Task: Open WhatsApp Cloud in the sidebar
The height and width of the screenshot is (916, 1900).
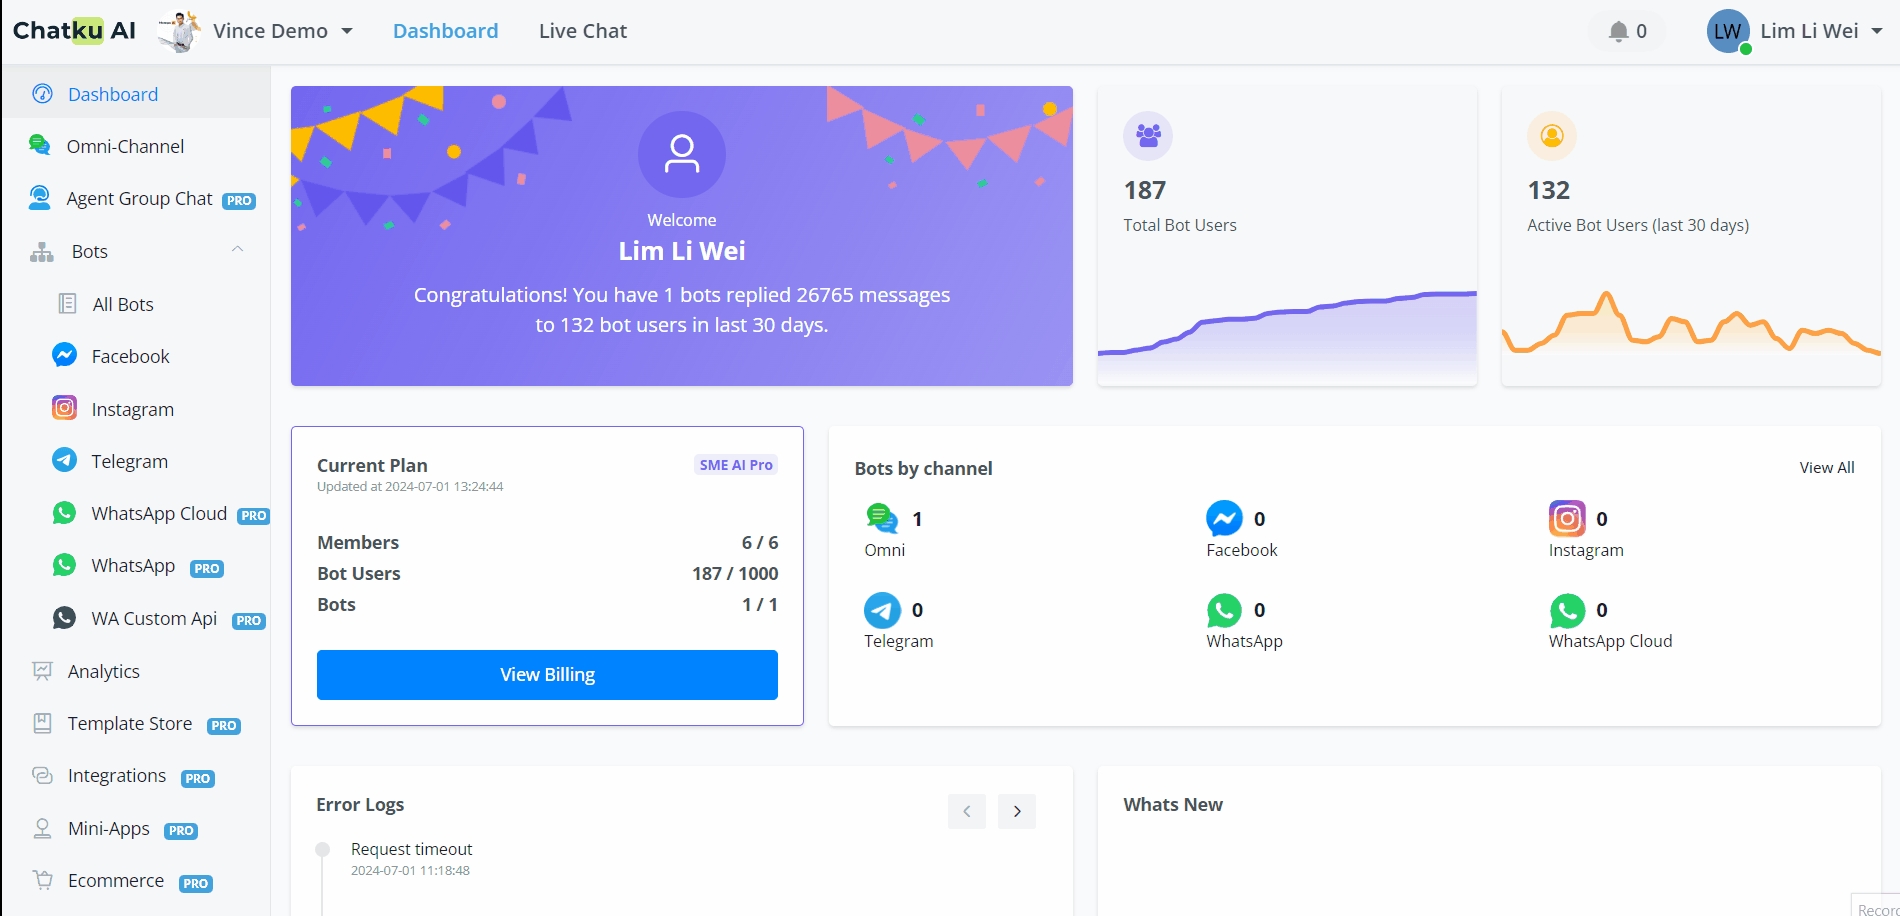Action: click(158, 514)
